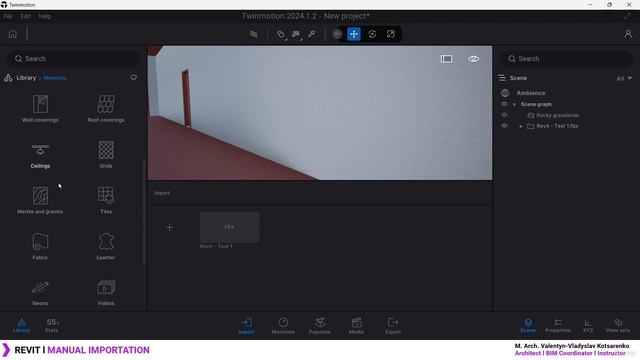Open the Neons material category
Viewport: 640px width, 360px height.
(40, 292)
